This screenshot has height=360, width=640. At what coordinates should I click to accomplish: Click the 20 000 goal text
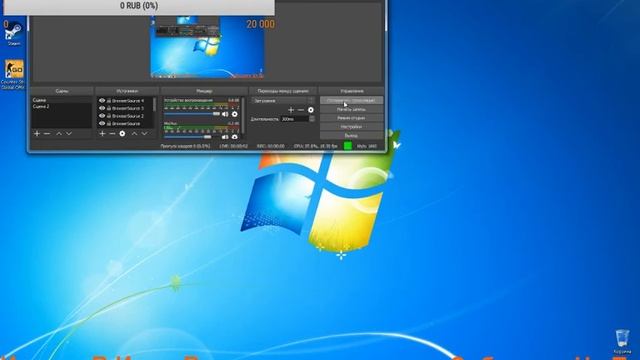point(260,24)
